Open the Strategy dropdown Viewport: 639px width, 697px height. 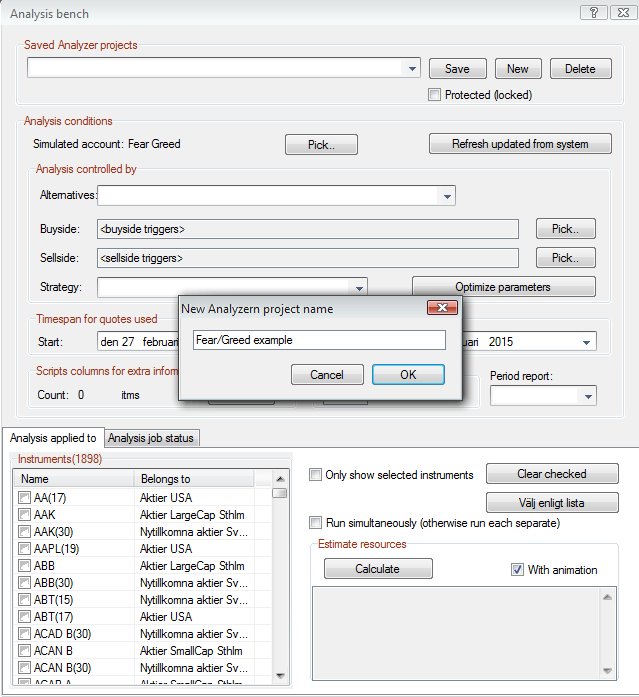point(359,288)
